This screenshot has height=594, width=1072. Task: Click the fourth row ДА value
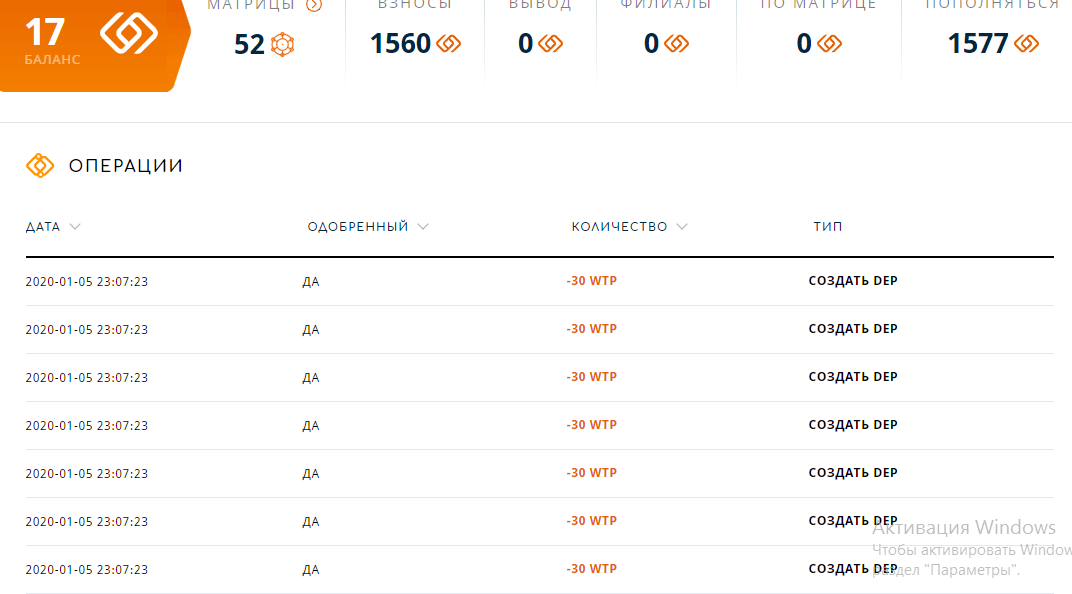[x=311, y=425]
